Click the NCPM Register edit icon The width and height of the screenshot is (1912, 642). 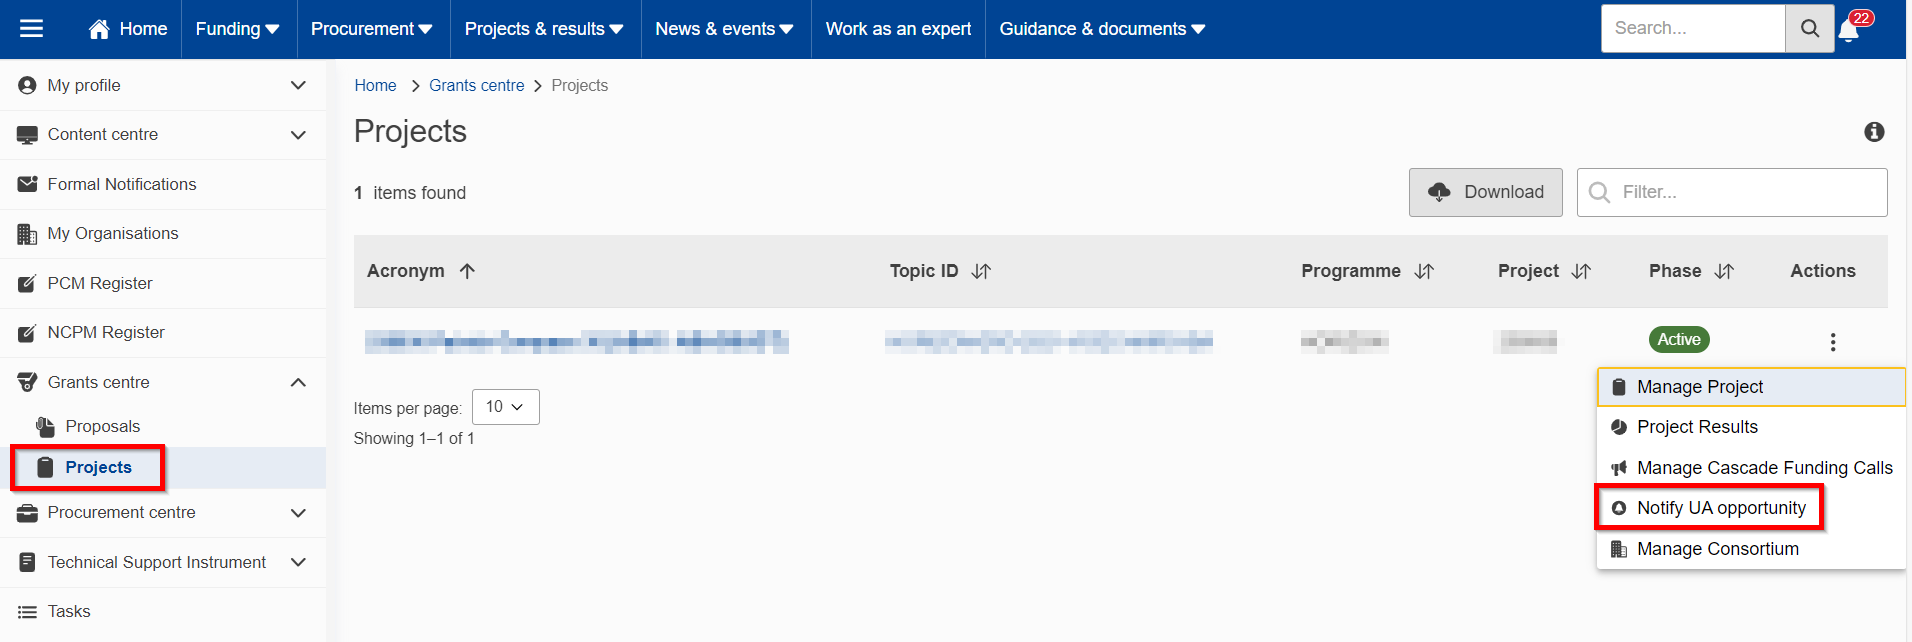[x=27, y=332]
